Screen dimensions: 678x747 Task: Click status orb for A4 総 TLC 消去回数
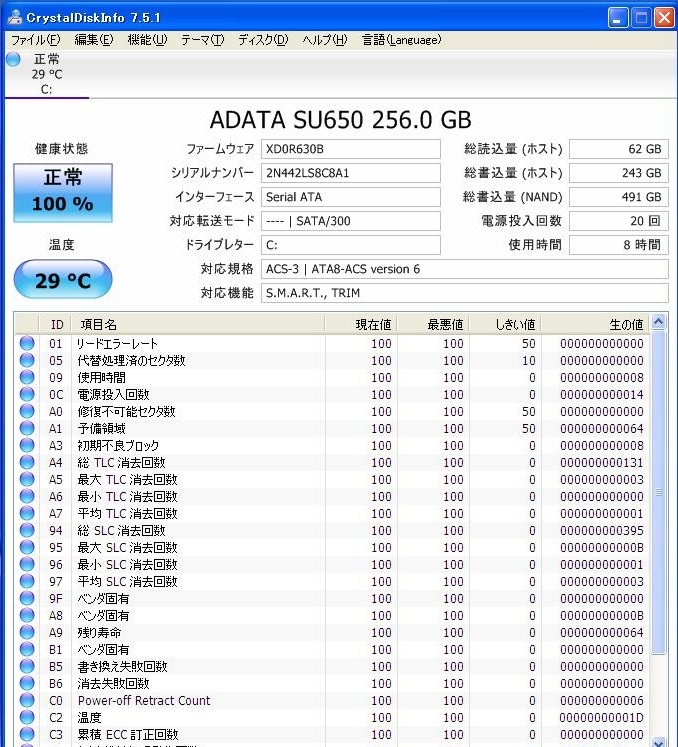pyautogui.click(x=27, y=462)
